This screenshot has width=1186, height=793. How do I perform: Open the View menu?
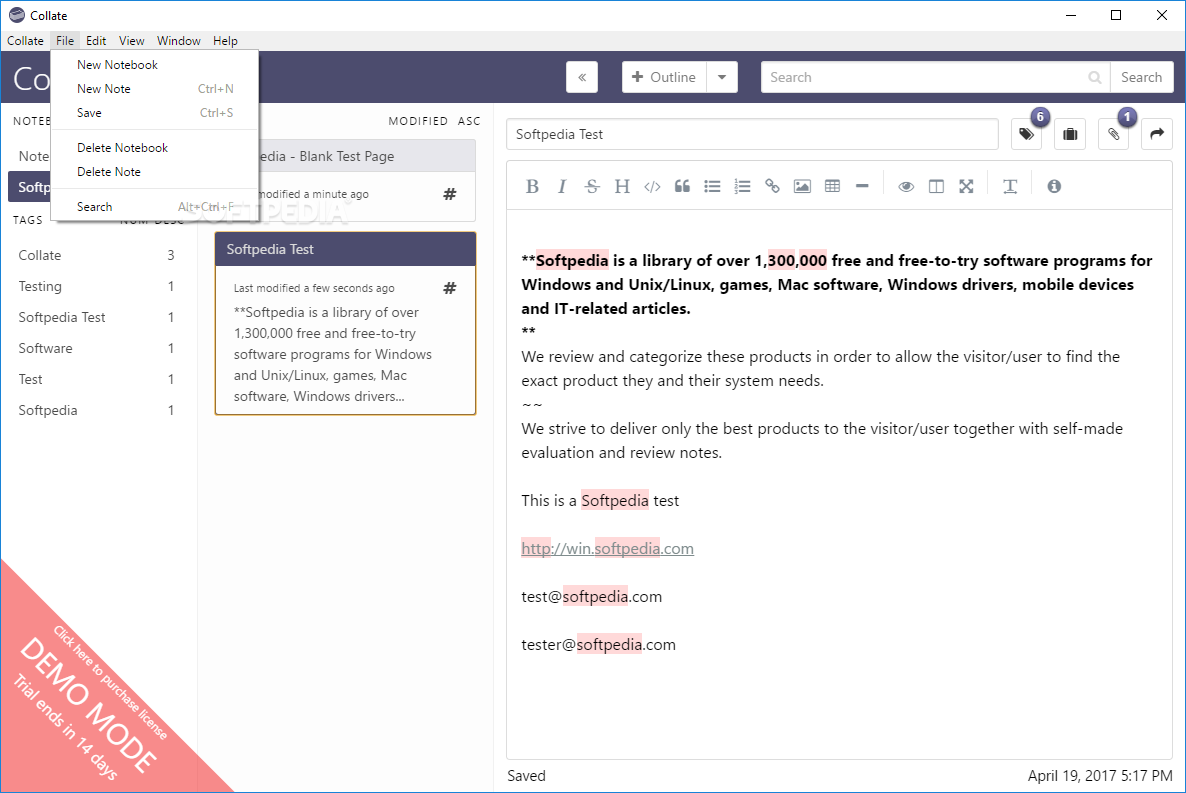tap(132, 41)
